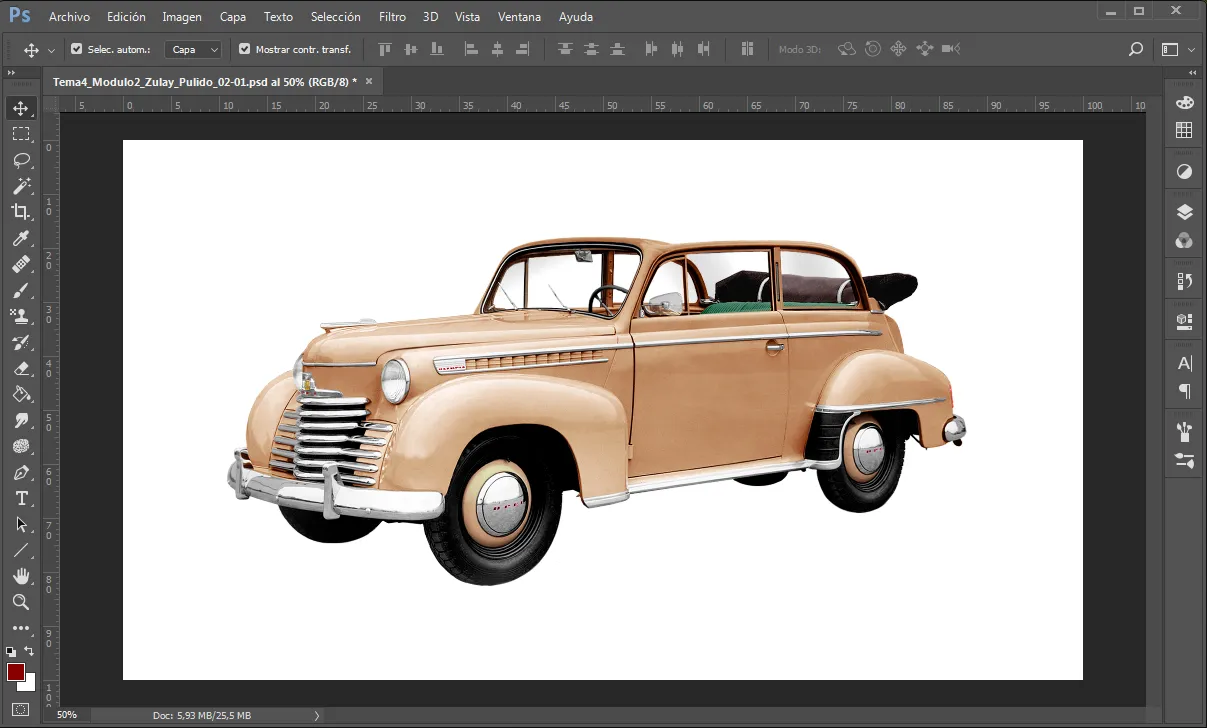The height and width of the screenshot is (728, 1207).
Task: Open the Filtro menu
Action: click(393, 17)
